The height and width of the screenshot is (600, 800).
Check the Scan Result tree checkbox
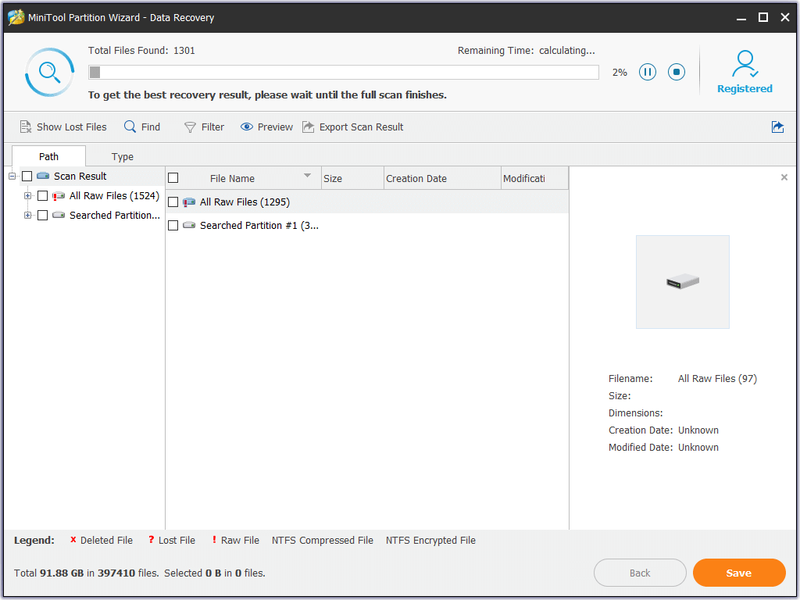pos(27,177)
